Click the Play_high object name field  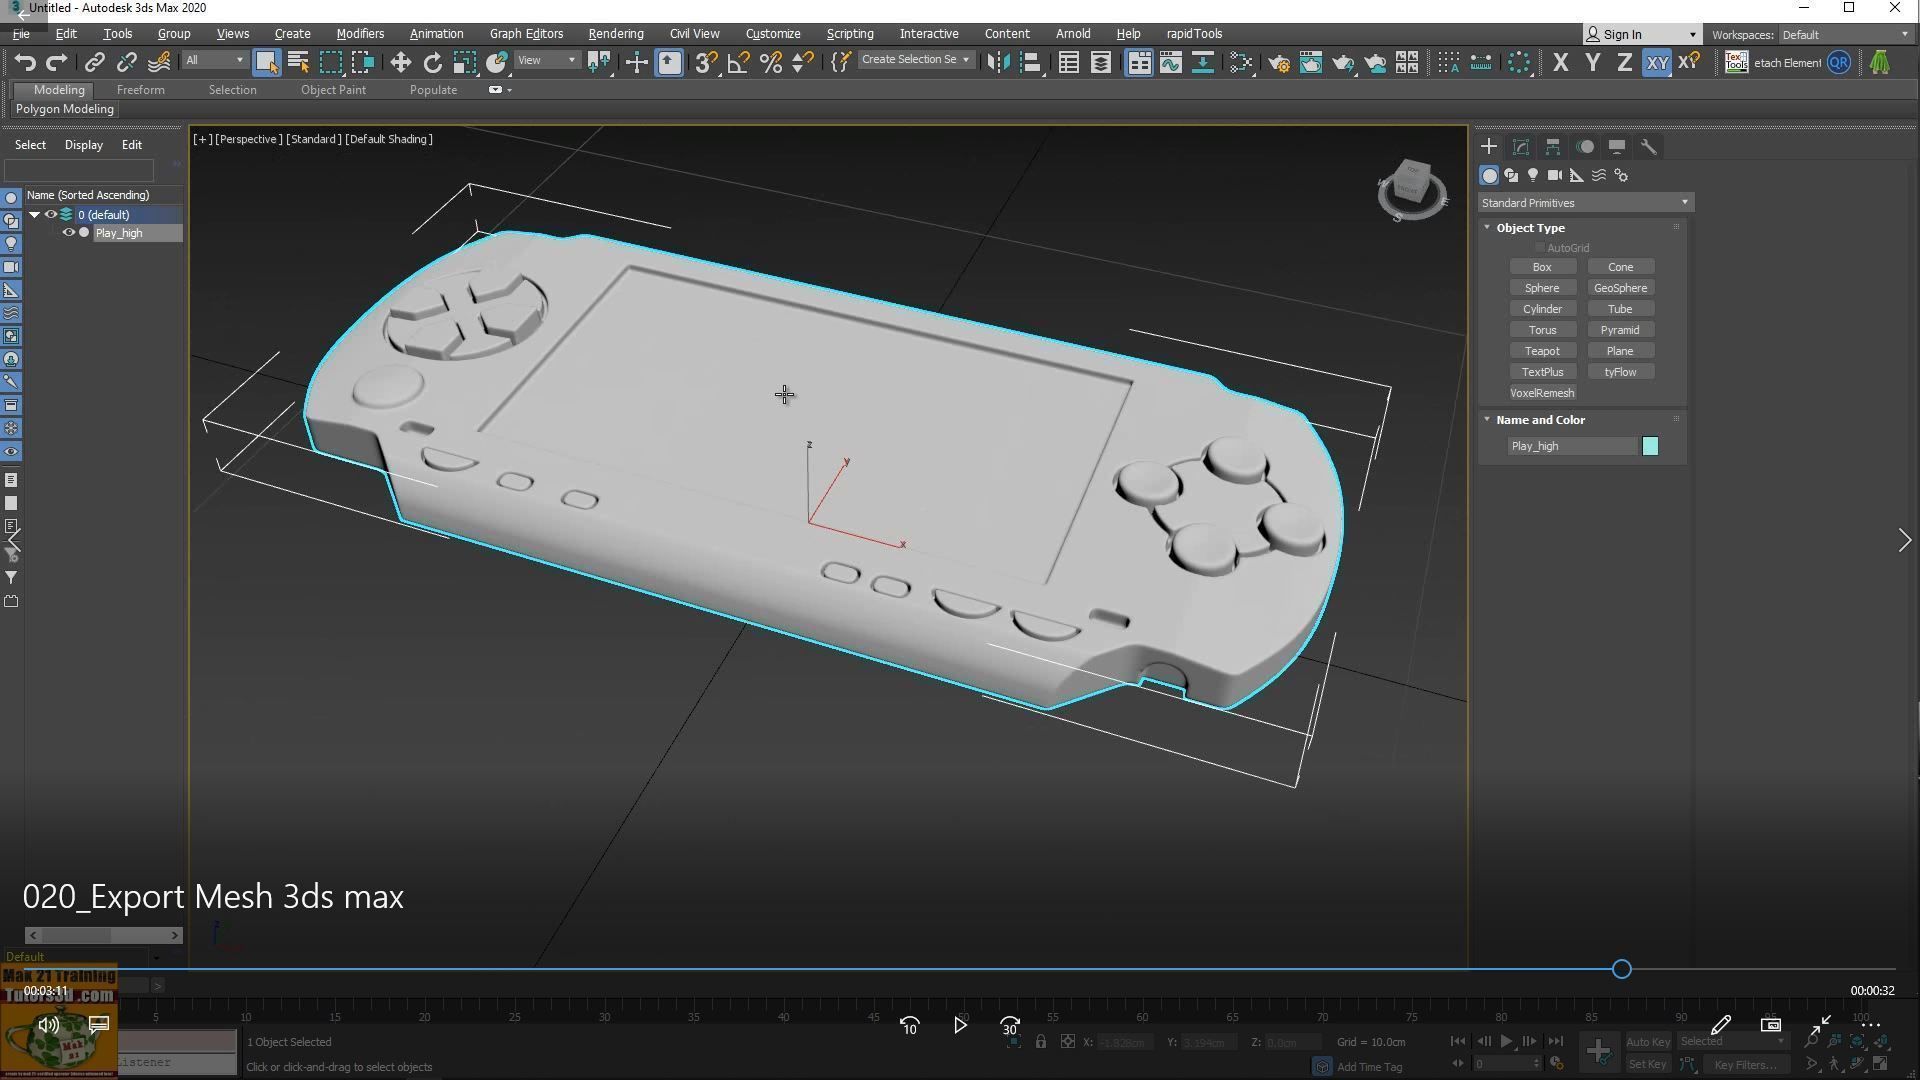point(1572,447)
